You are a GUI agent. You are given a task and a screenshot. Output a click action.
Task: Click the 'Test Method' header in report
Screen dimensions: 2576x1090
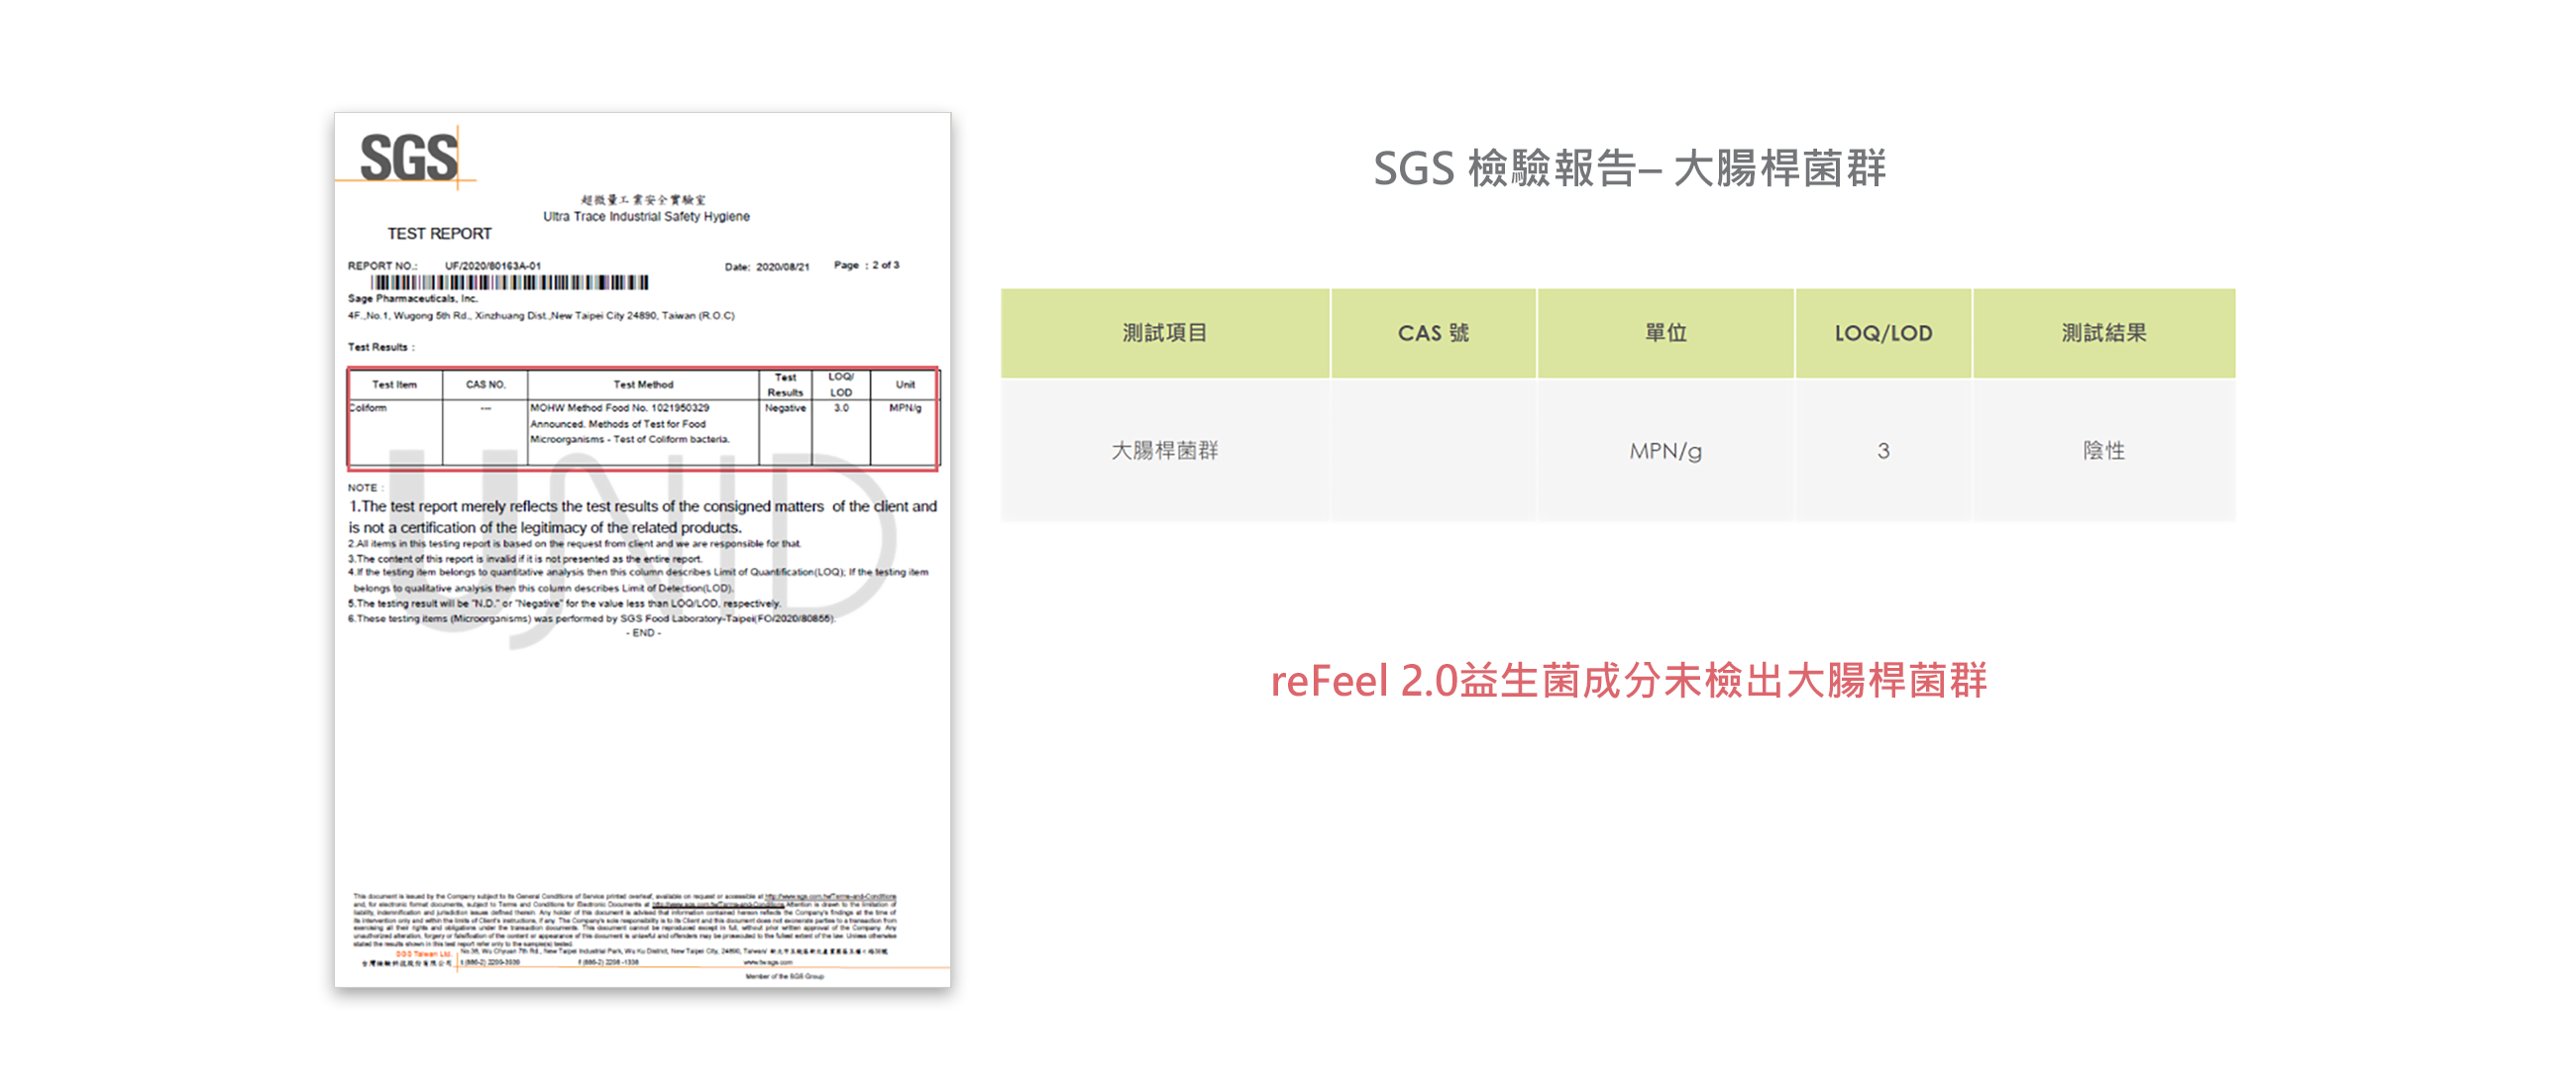(x=643, y=384)
